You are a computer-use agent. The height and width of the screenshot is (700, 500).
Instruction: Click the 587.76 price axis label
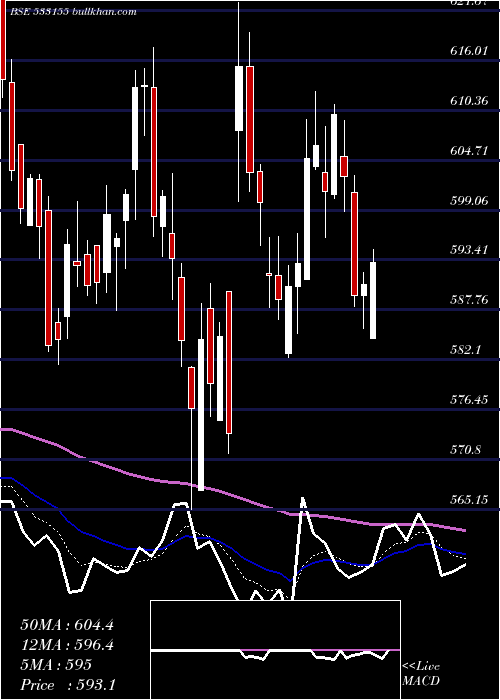[x=469, y=300]
